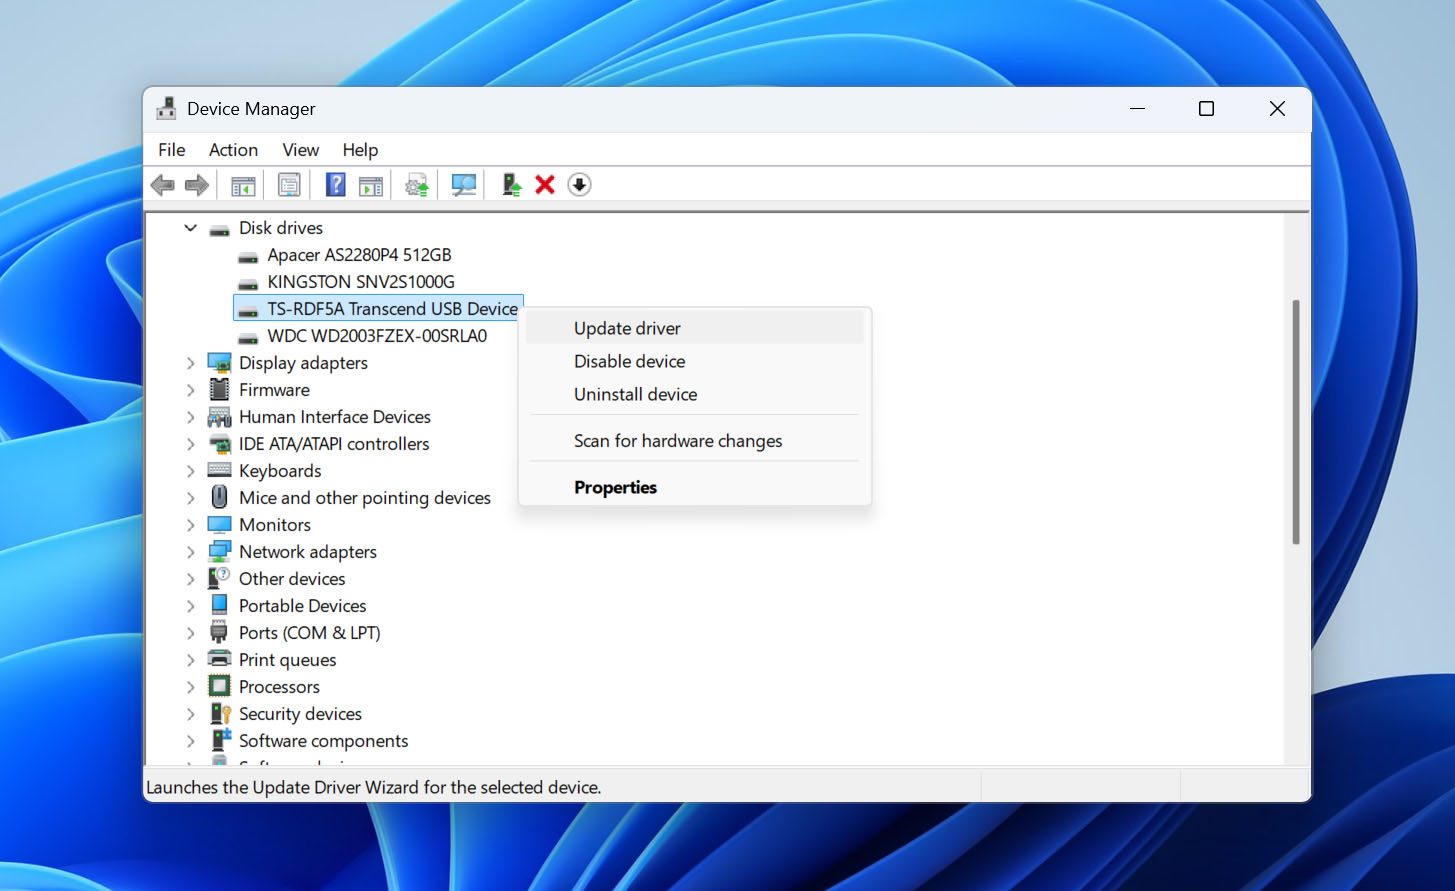Image resolution: width=1455 pixels, height=891 pixels.
Task: Click the Scan for hardware changes monitor icon
Action: point(464,185)
